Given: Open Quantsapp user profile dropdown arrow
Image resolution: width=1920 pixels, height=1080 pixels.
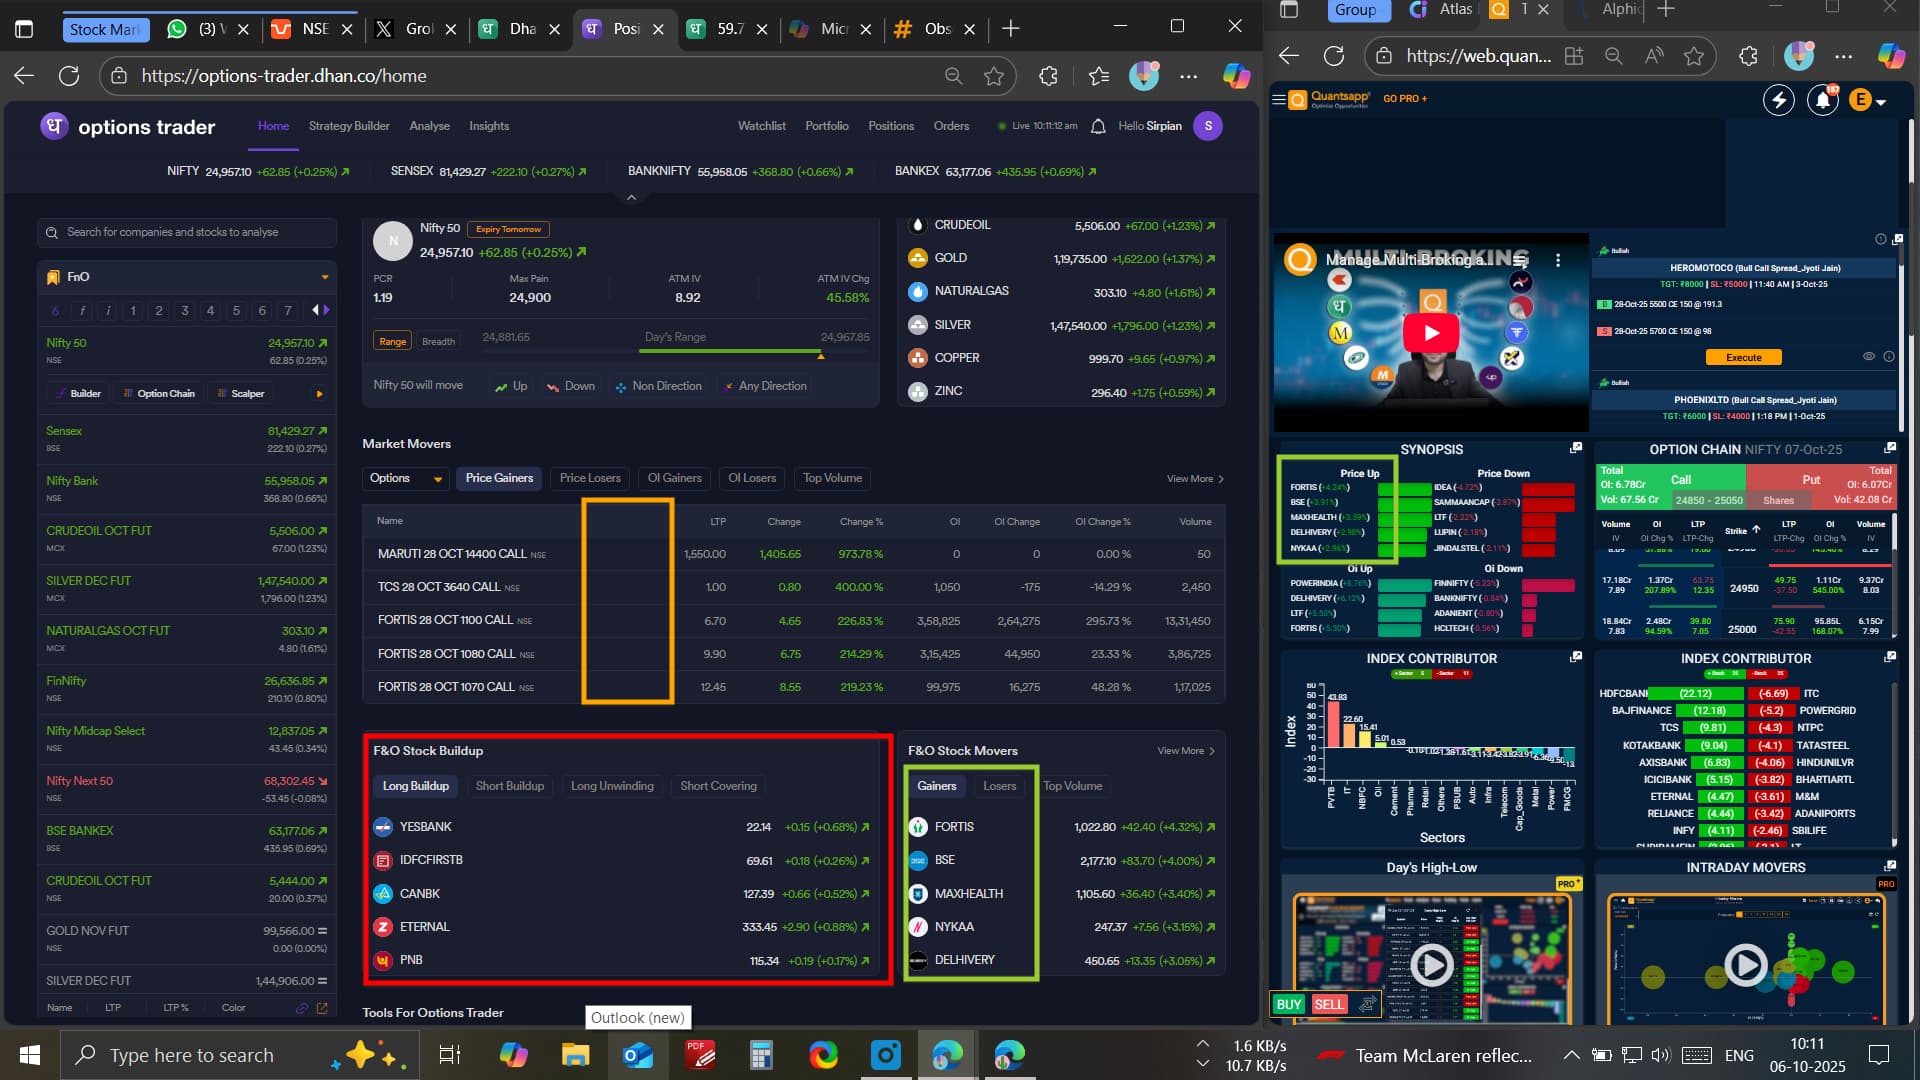Looking at the screenshot, I should pyautogui.click(x=1881, y=102).
